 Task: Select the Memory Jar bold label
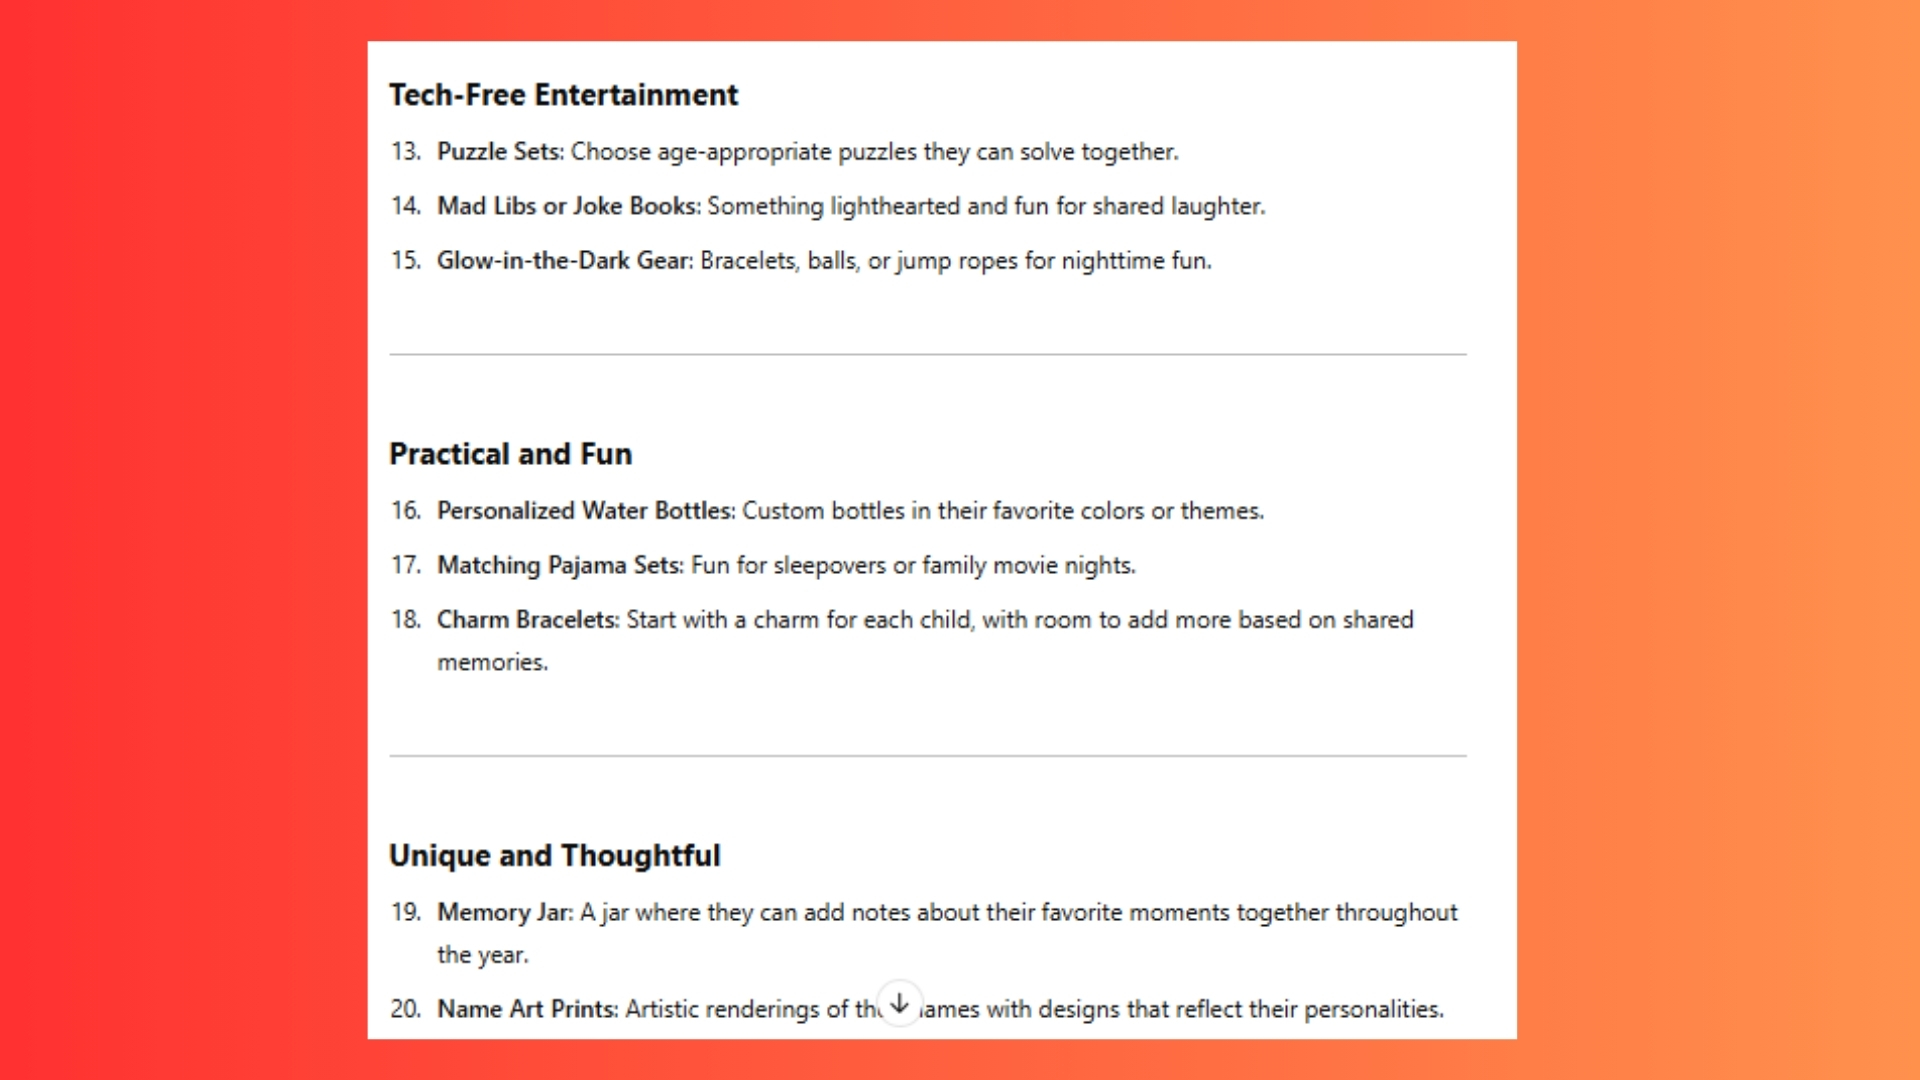[504, 913]
